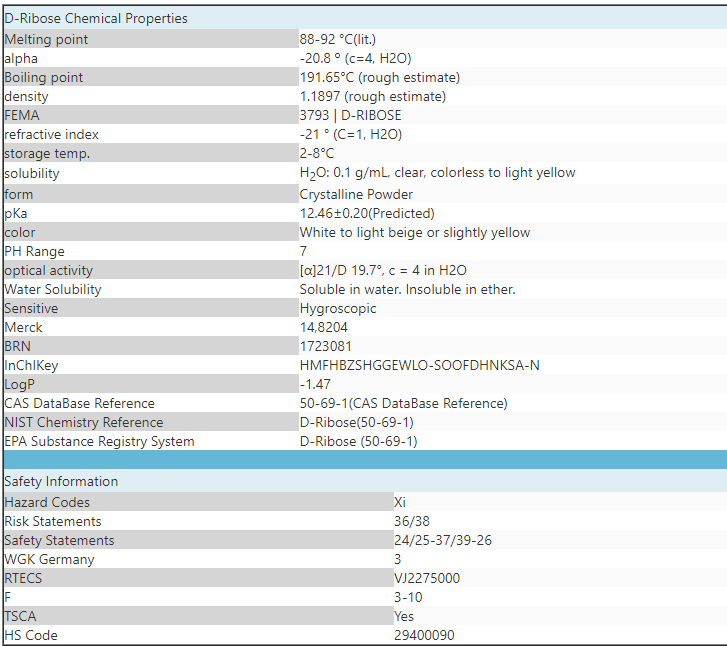Image resolution: width=727 pixels, height=646 pixels.
Task: Click the D-Ribose Chemical Properties header
Action: point(96,19)
